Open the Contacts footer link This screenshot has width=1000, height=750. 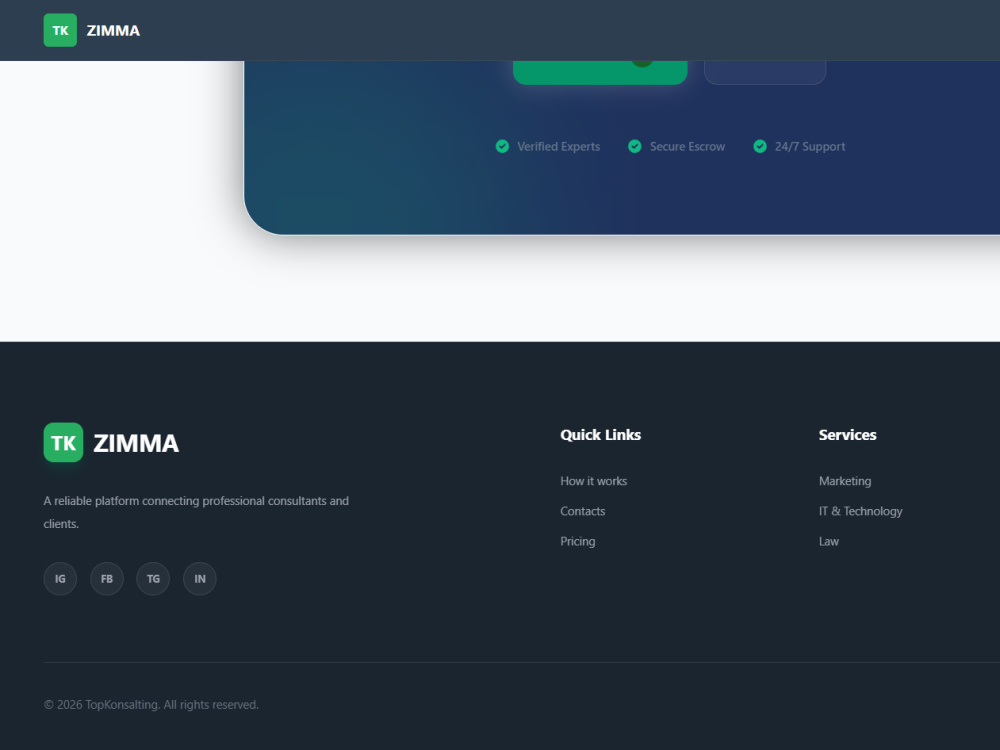point(582,511)
